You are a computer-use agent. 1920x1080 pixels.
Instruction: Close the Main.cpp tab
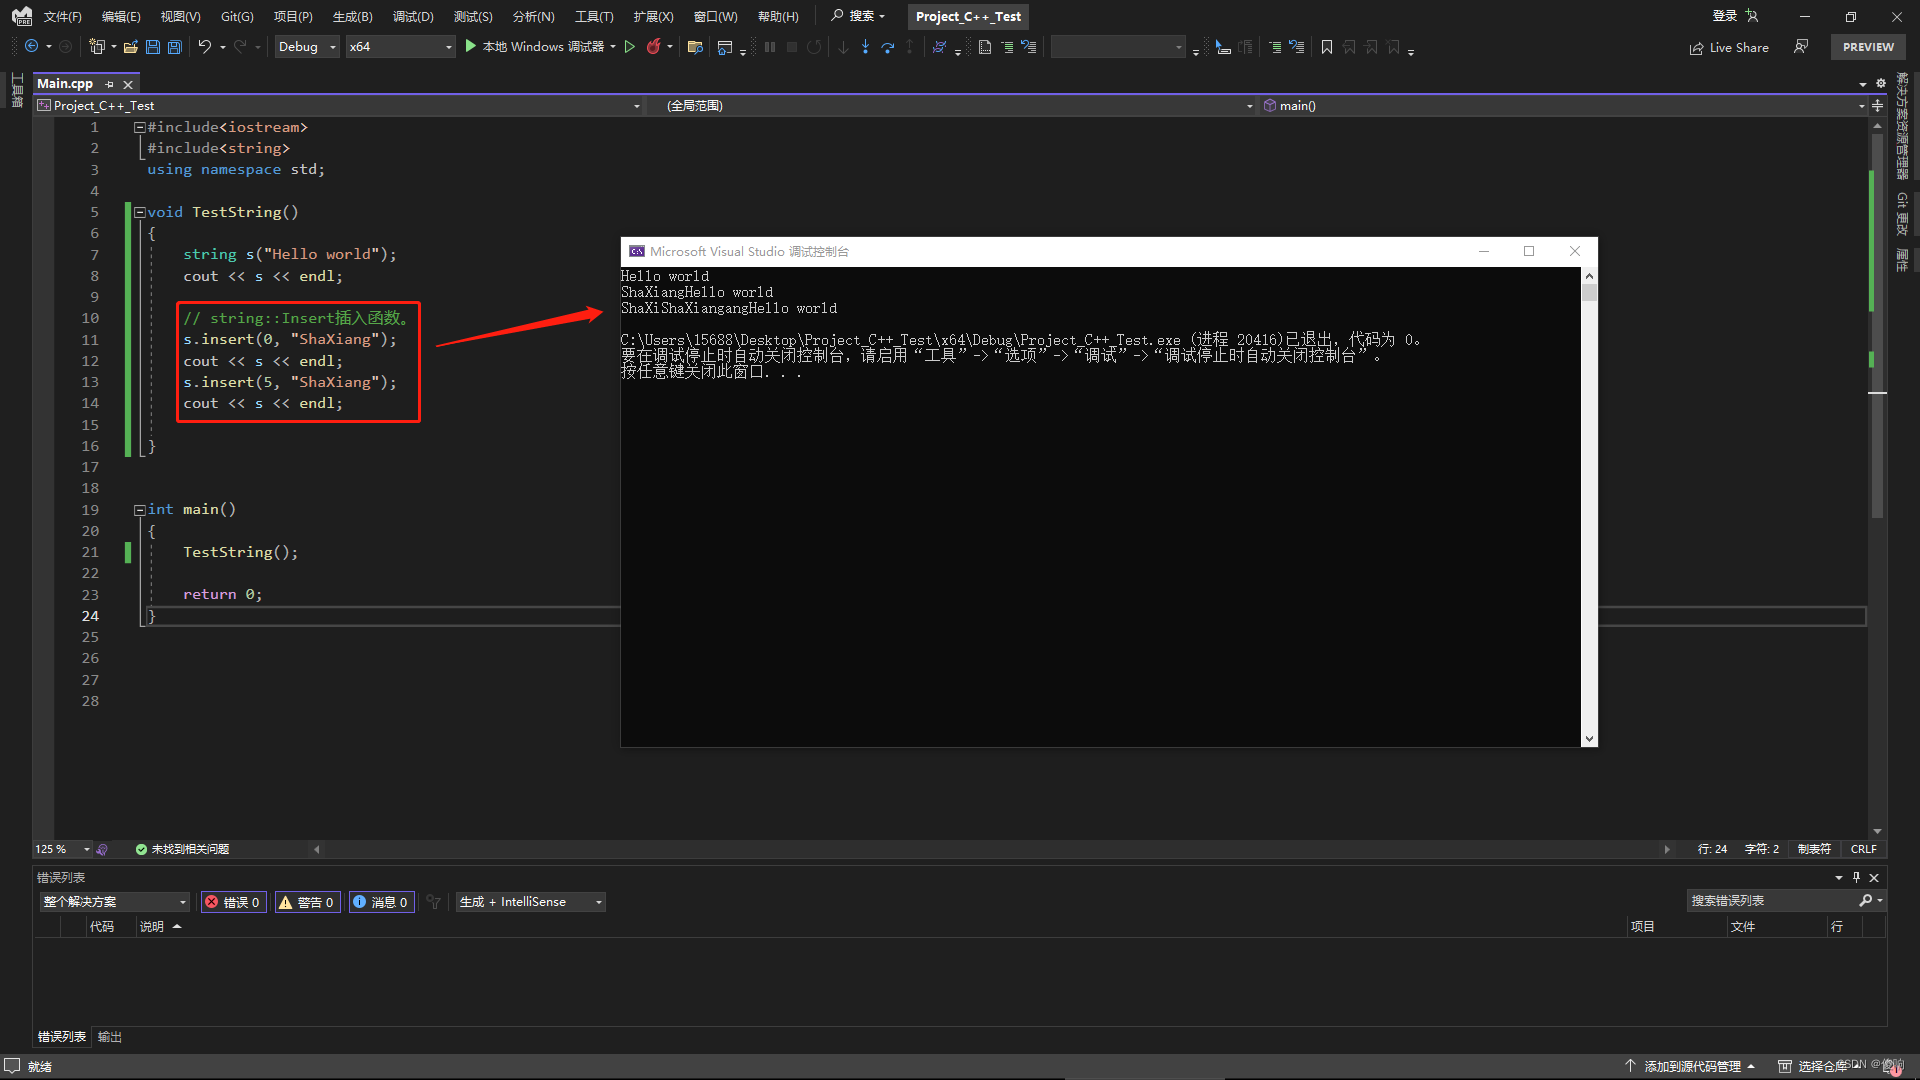point(128,84)
